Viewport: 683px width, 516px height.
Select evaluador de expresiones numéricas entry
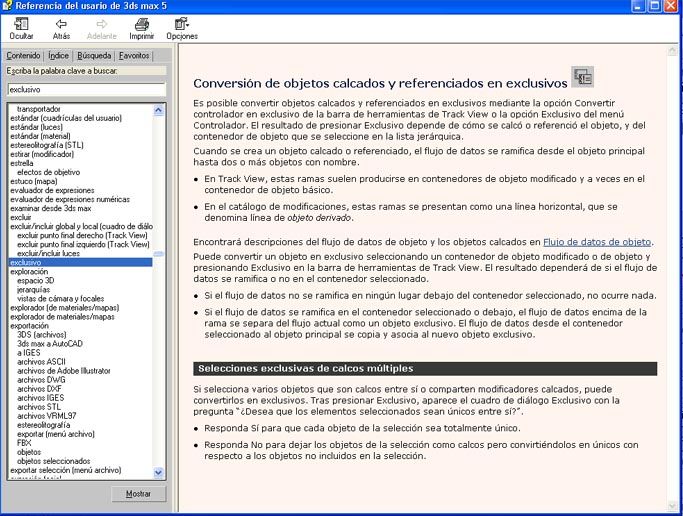tap(70, 199)
